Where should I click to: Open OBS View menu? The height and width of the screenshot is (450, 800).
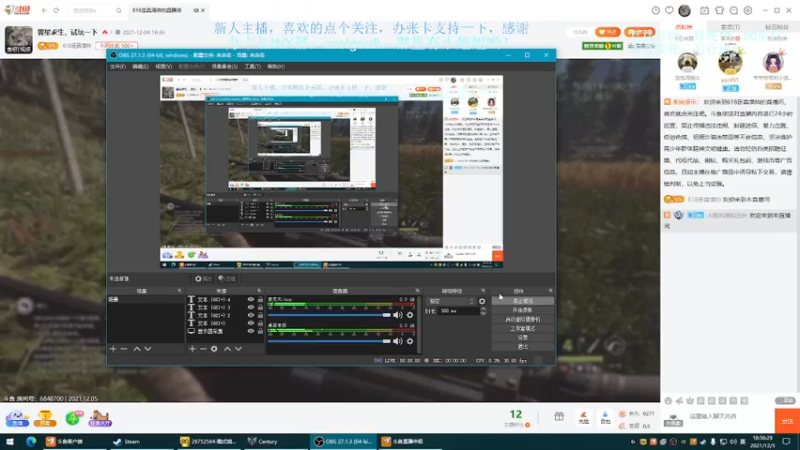coord(163,66)
